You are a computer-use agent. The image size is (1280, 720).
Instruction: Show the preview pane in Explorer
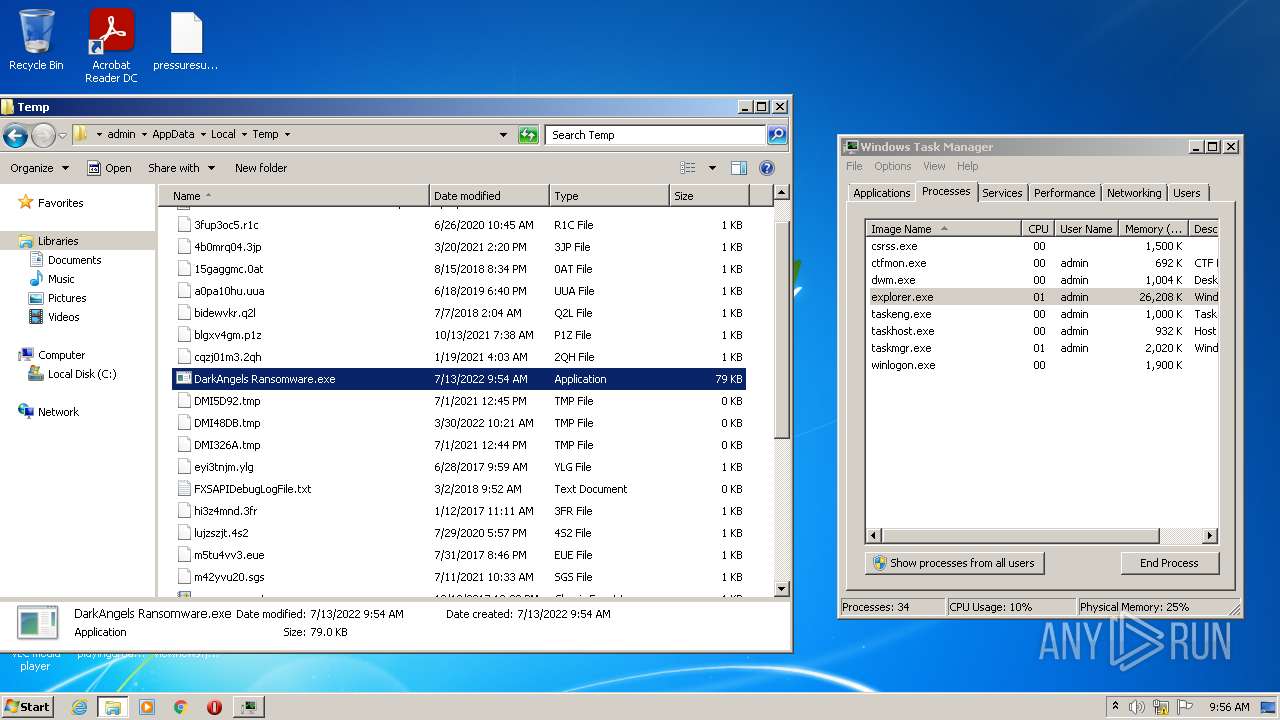[x=739, y=168]
